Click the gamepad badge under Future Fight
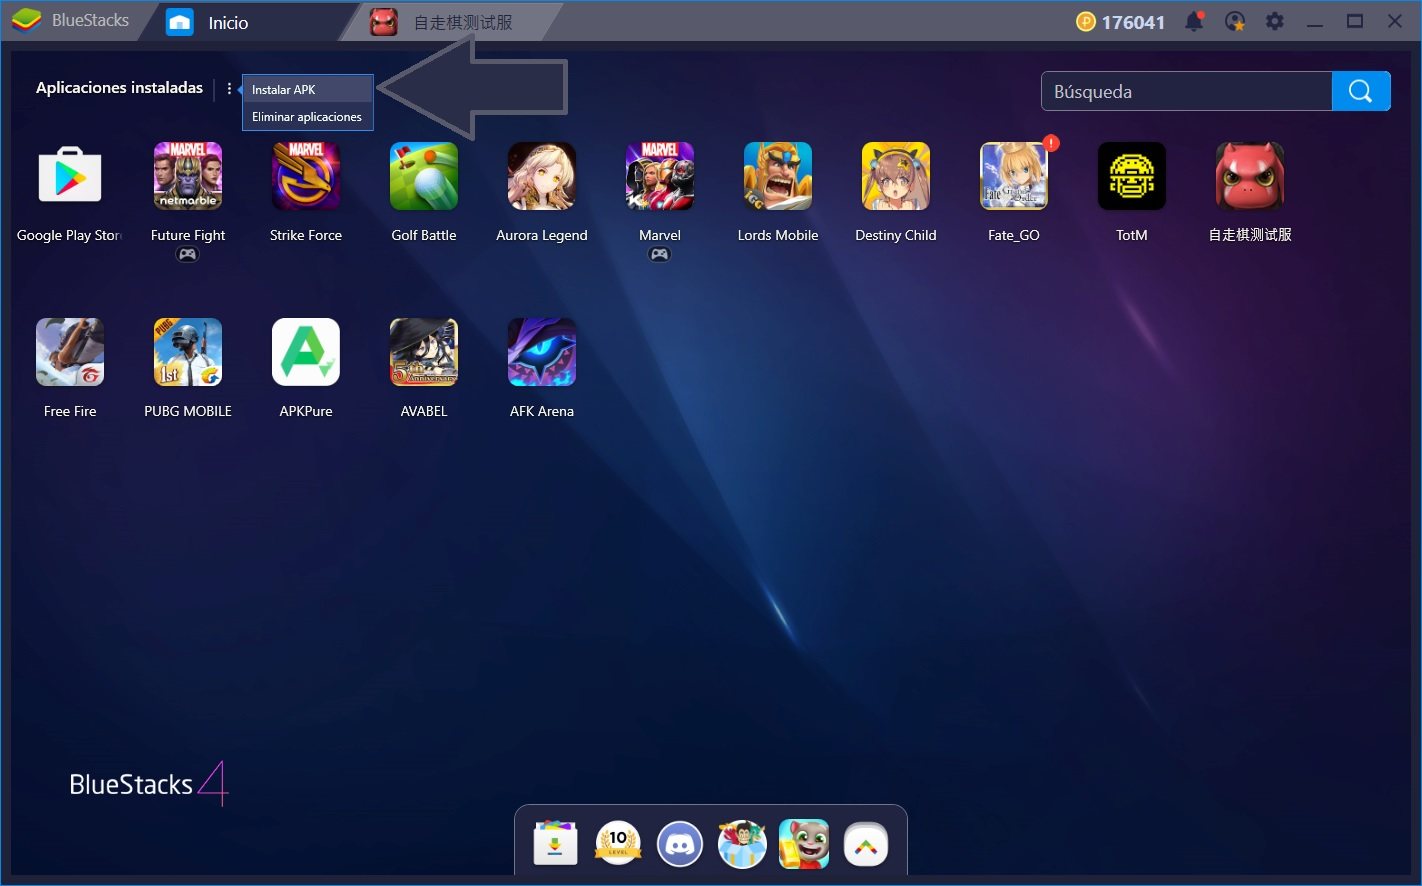 (x=188, y=255)
